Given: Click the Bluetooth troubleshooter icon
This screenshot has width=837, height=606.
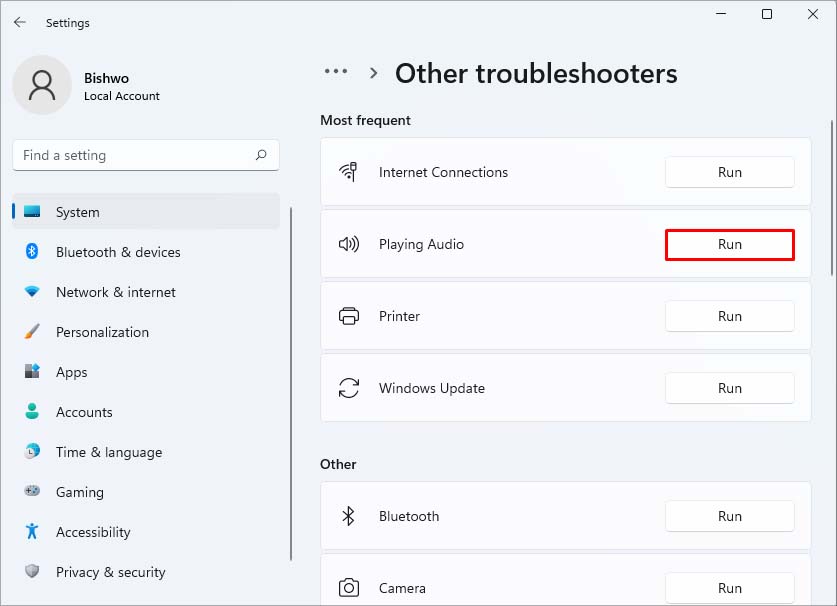Looking at the screenshot, I should (x=349, y=516).
